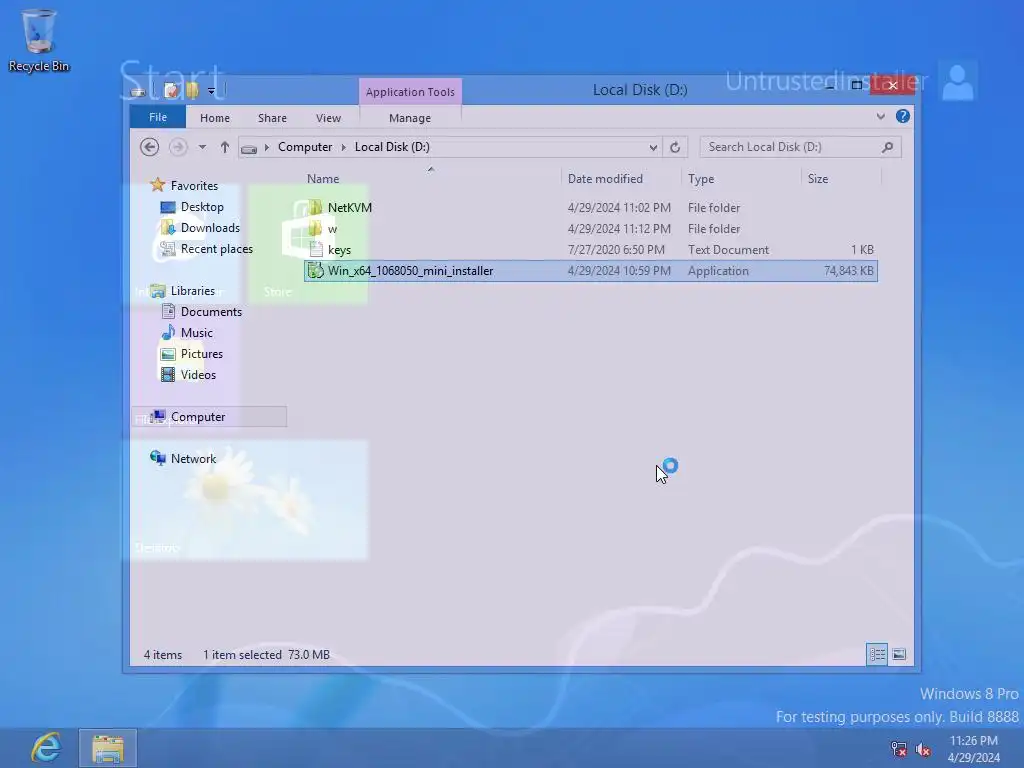Click the 74,843 KB size cell
Screen dimensions: 1024x768
848,271
